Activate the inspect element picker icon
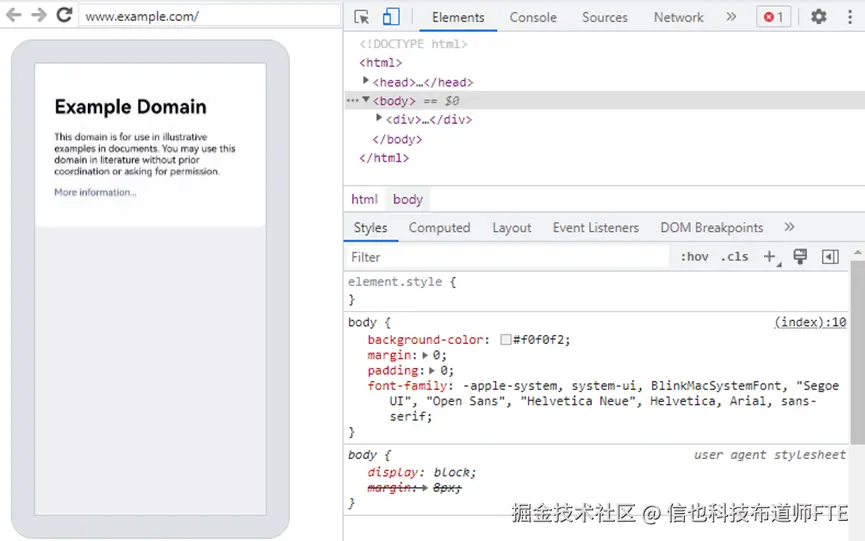Screen dimensions: 865x541 (x=362, y=17)
